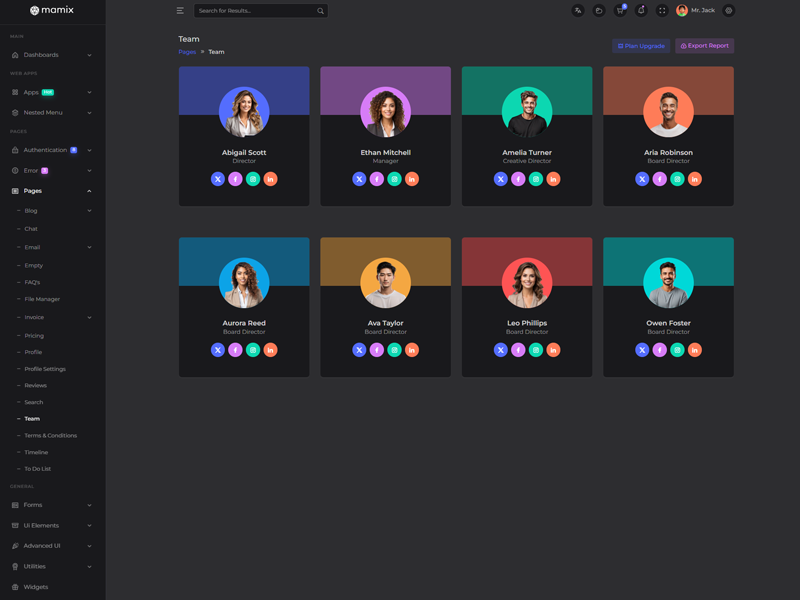Open the Mr. Jack profile dropdown
800x600 pixels.
click(696, 11)
